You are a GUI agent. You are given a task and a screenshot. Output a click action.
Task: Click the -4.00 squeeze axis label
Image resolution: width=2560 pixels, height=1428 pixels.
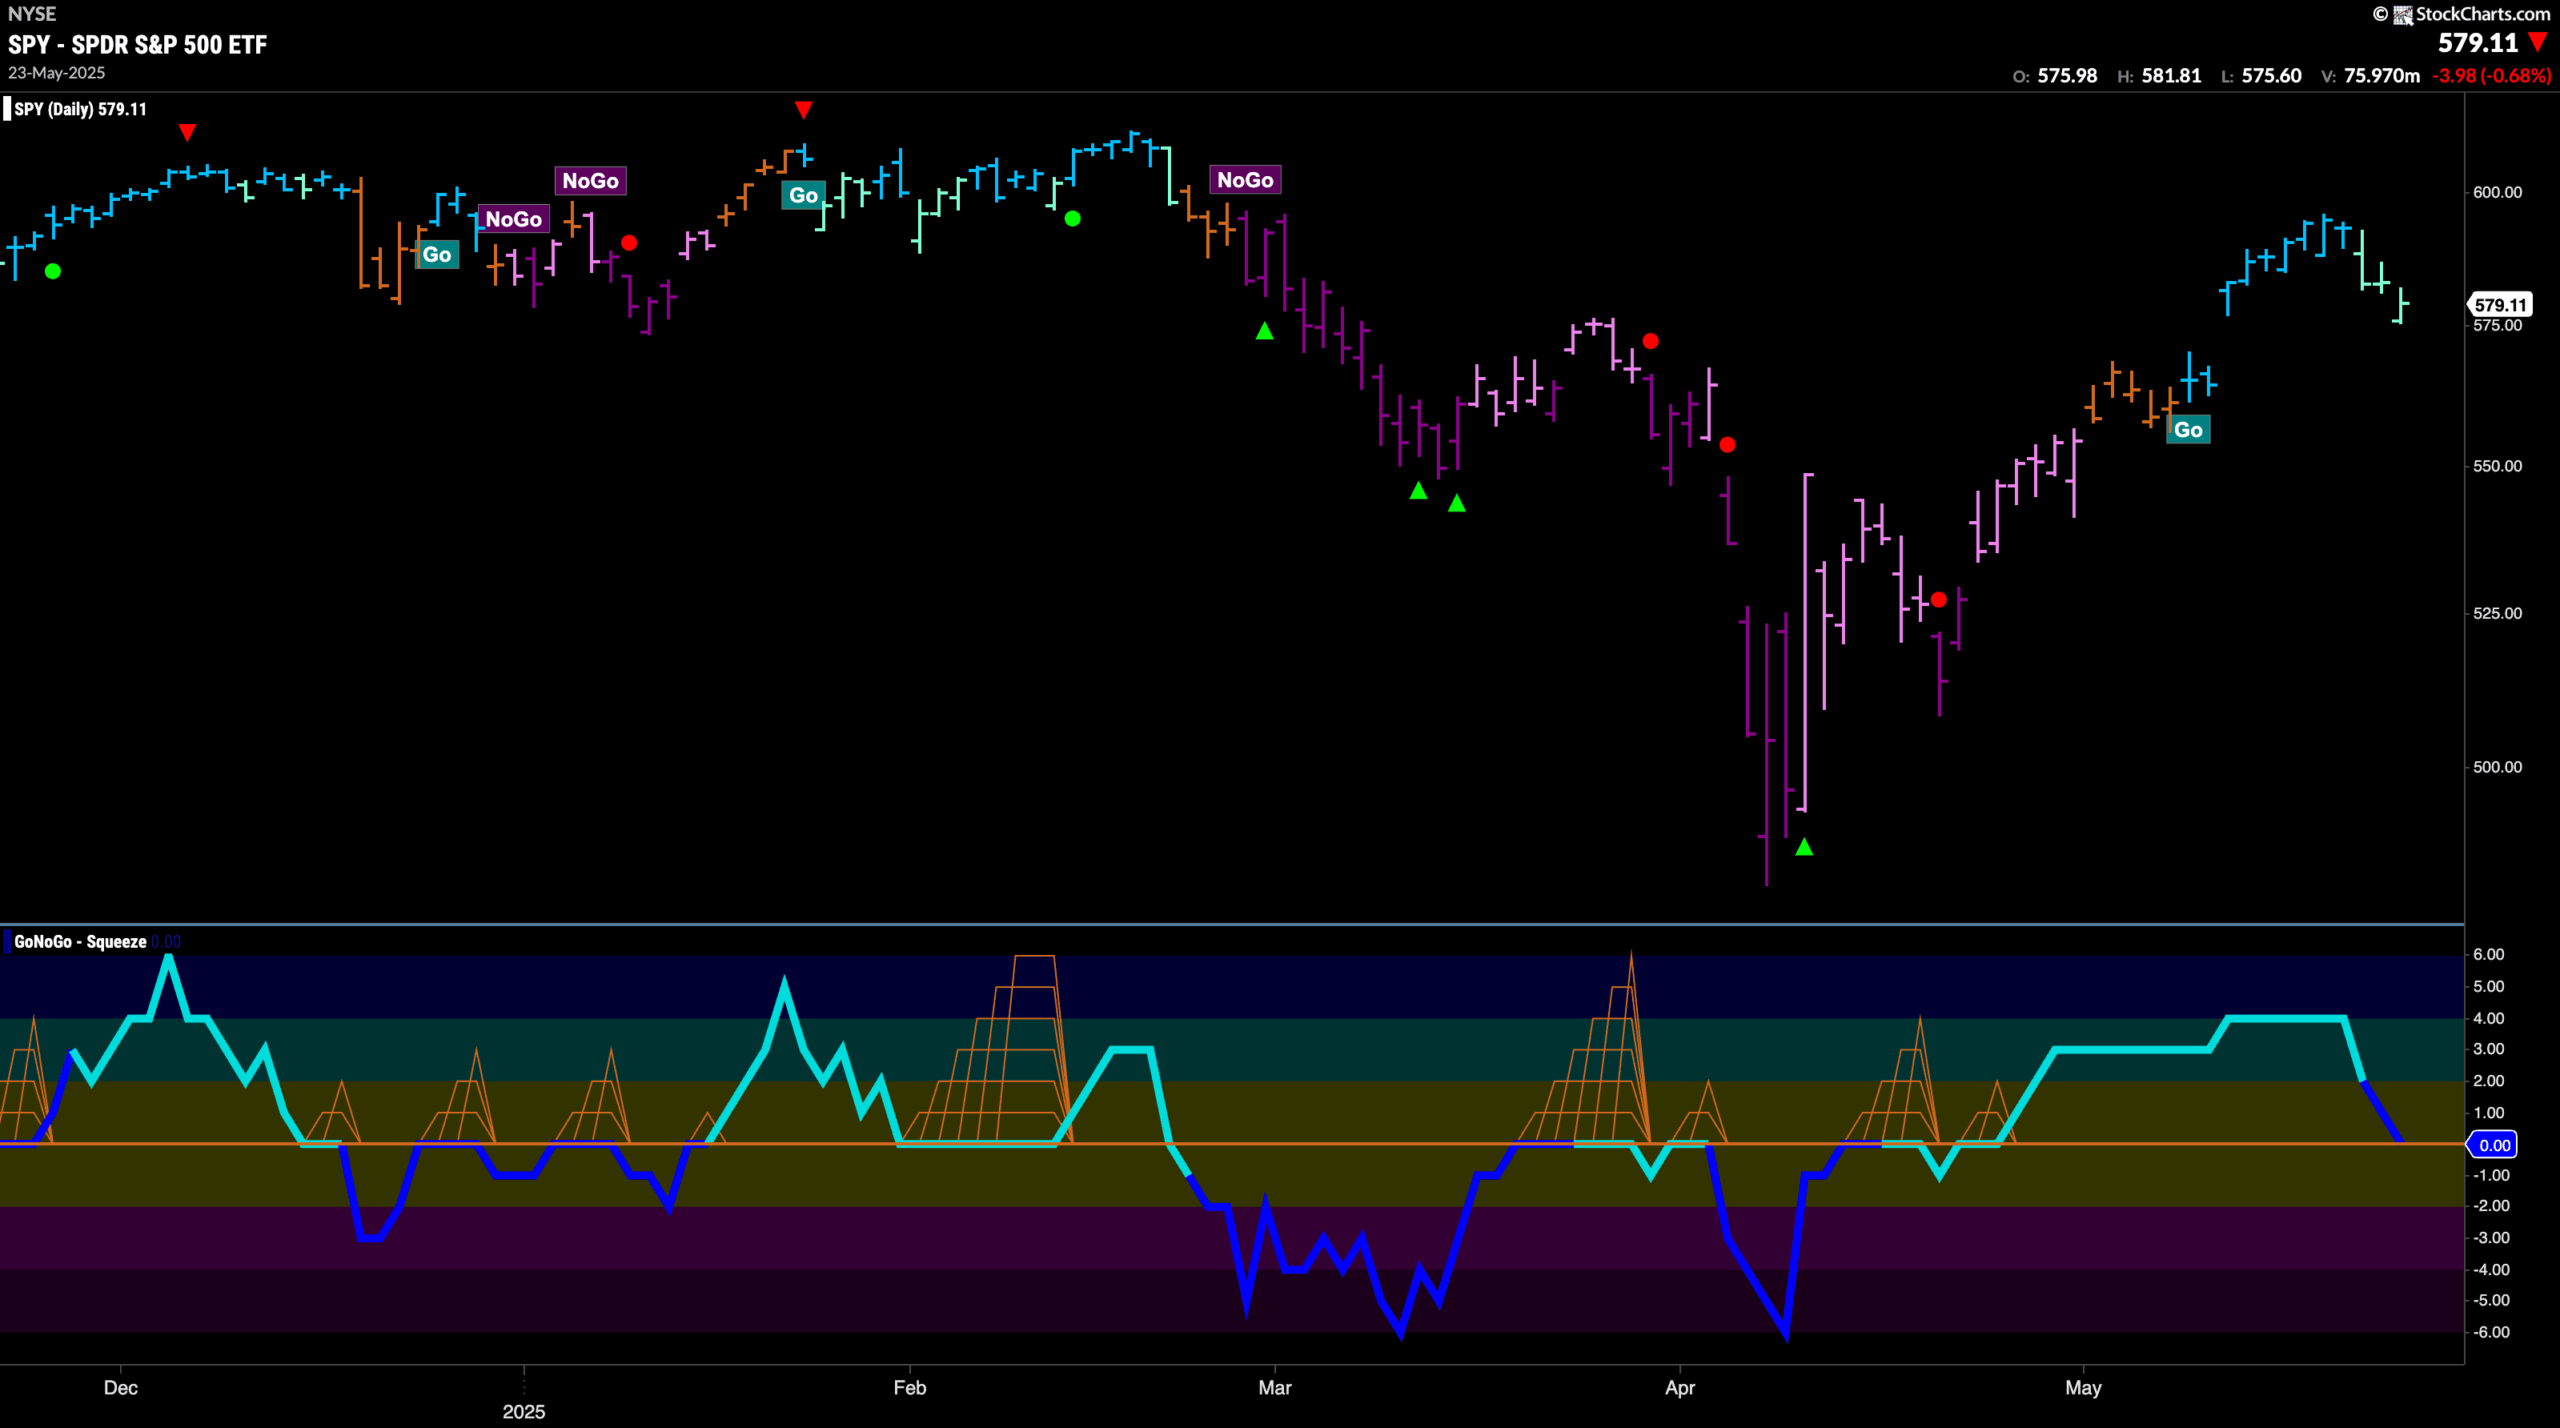tap(2491, 1269)
